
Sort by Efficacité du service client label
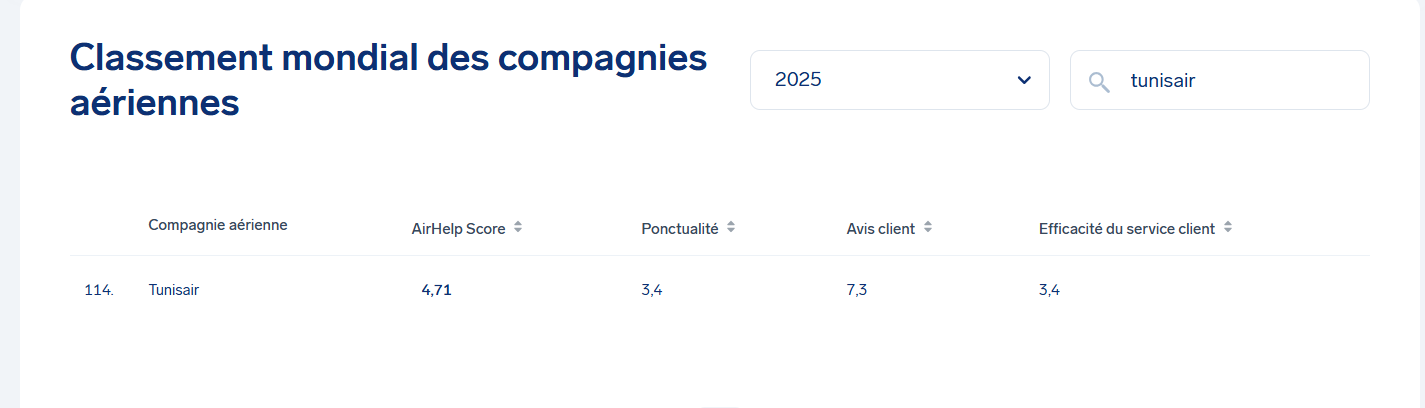click(1126, 229)
